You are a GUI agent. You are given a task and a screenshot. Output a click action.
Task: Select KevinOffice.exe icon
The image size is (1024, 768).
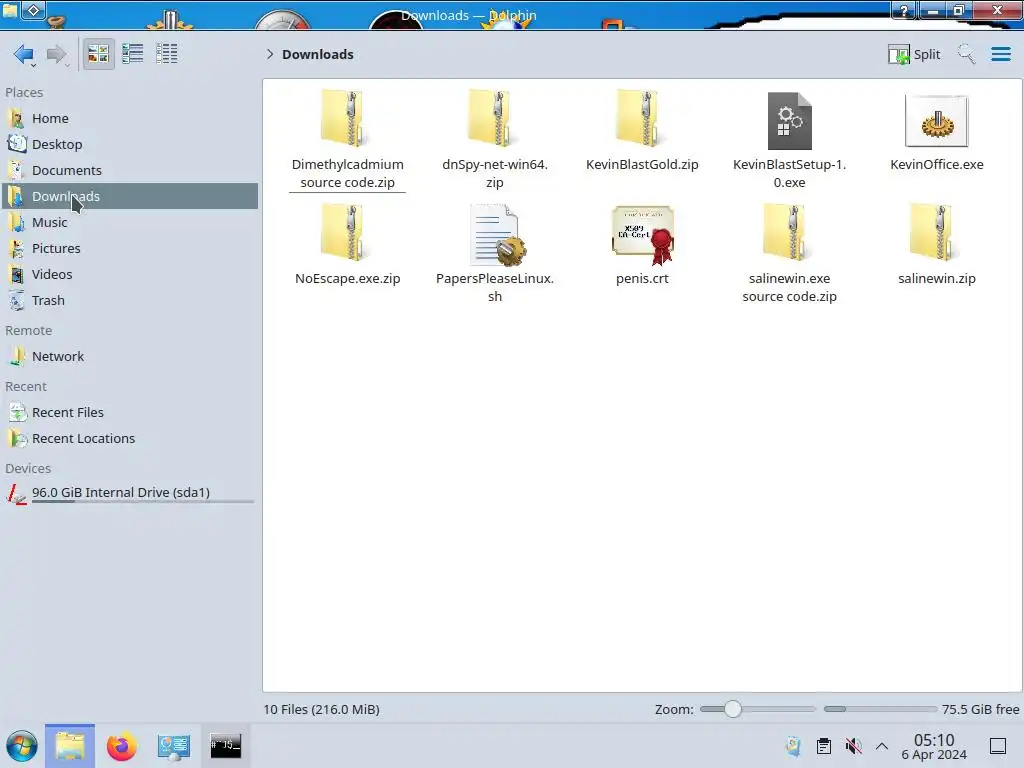936,121
